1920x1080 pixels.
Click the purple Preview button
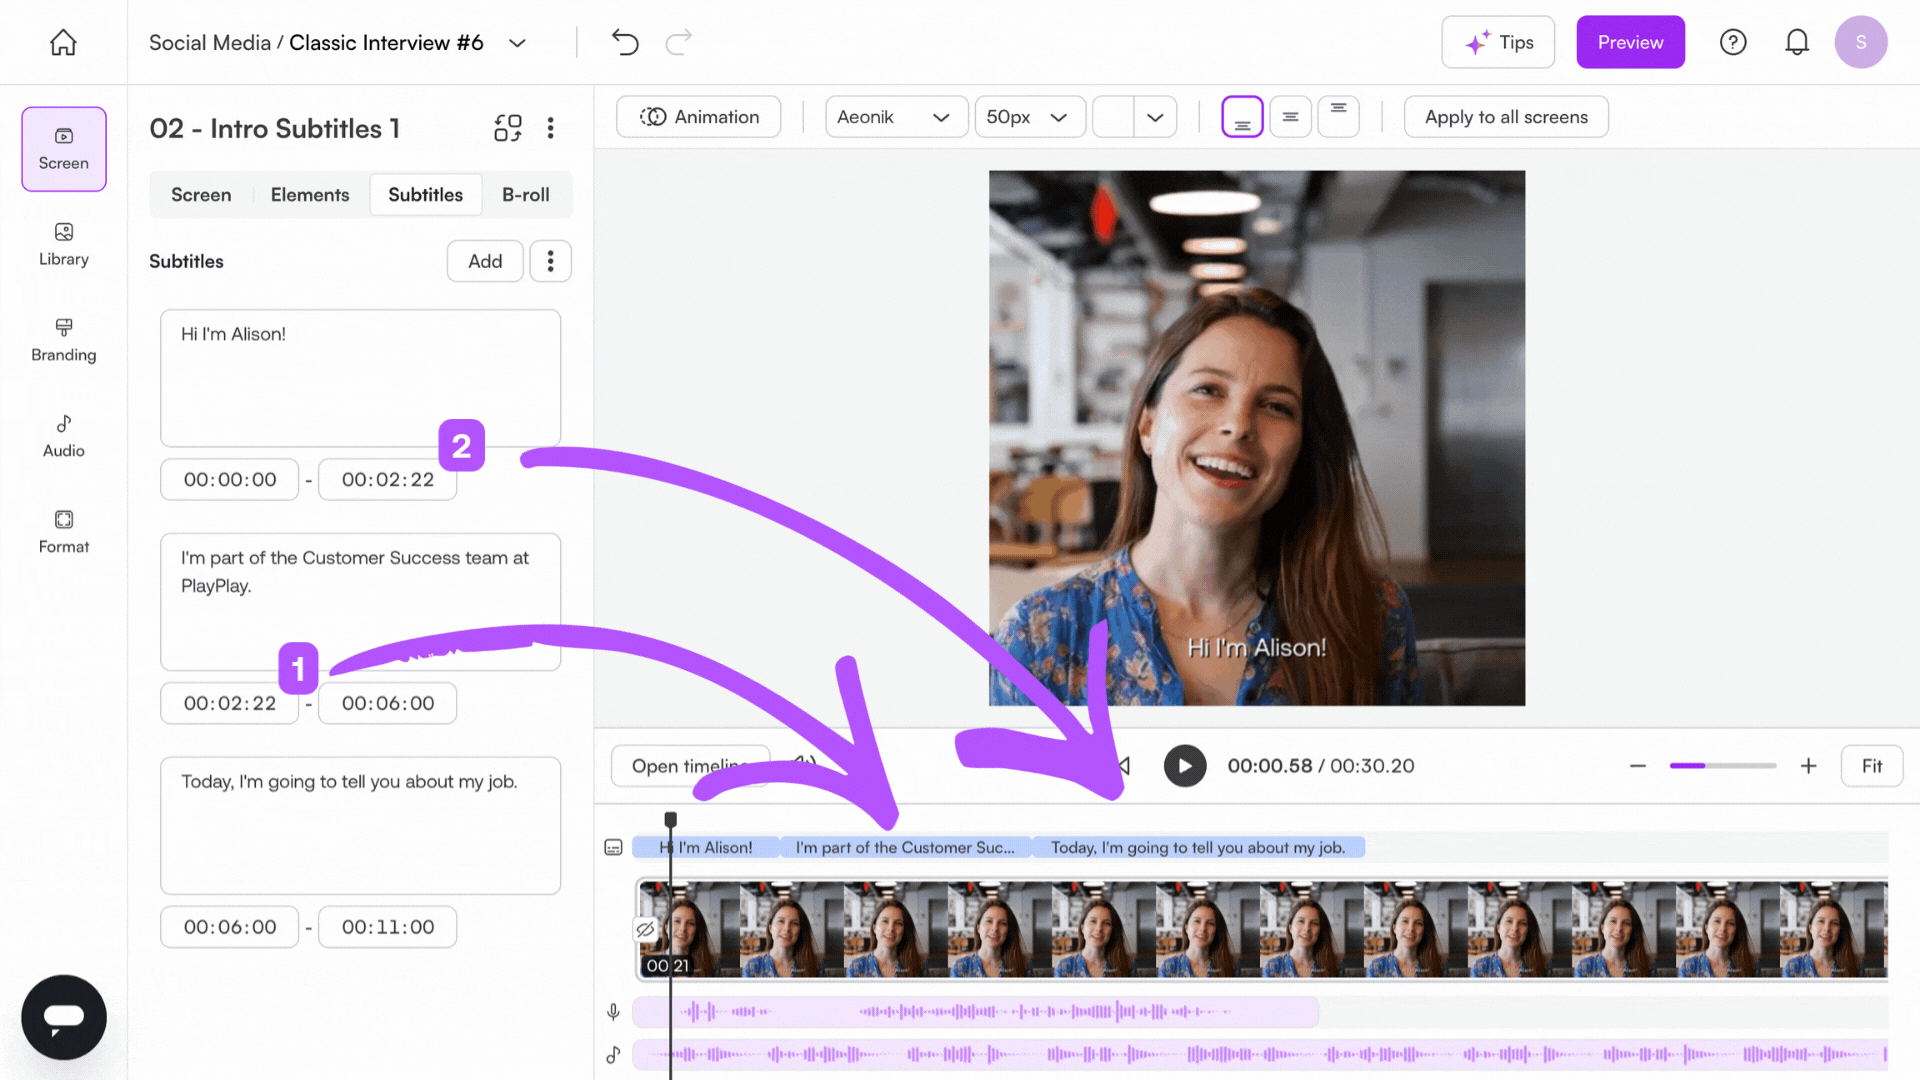click(x=1630, y=42)
